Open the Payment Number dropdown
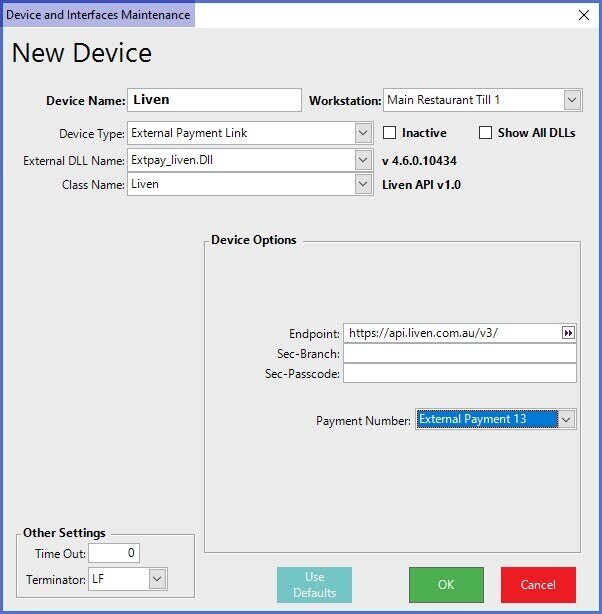Image resolution: width=602 pixels, height=614 pixels. pyautogui.click(x=566, y=420)
